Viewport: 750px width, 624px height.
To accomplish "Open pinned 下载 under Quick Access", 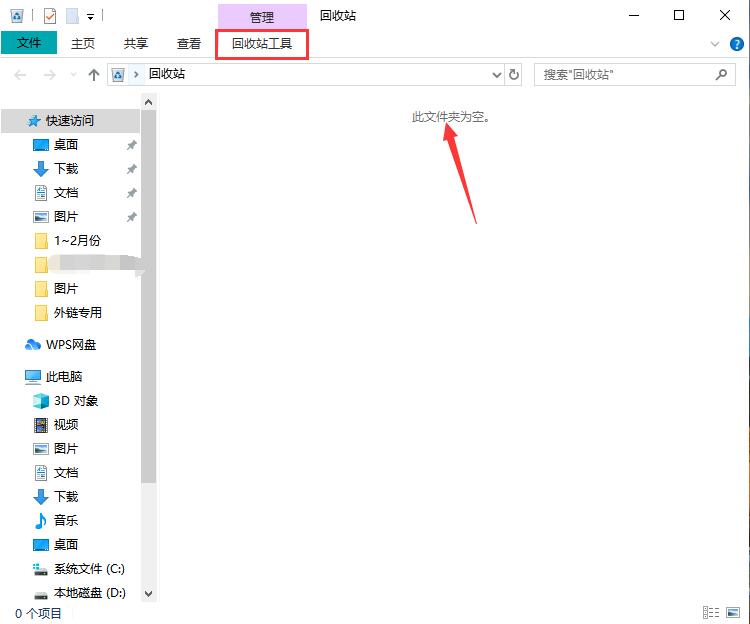I will click(x=66, y=168).
